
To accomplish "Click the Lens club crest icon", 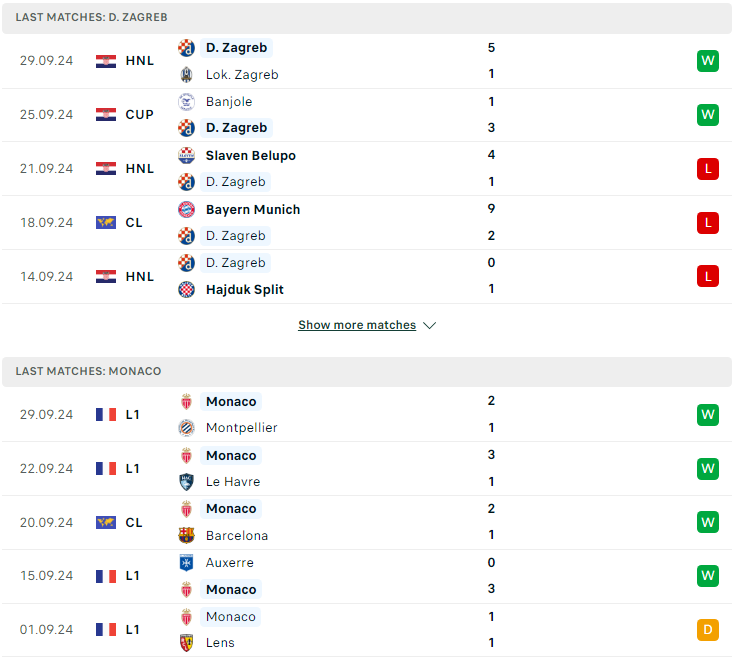I will [x=186, y=643].
